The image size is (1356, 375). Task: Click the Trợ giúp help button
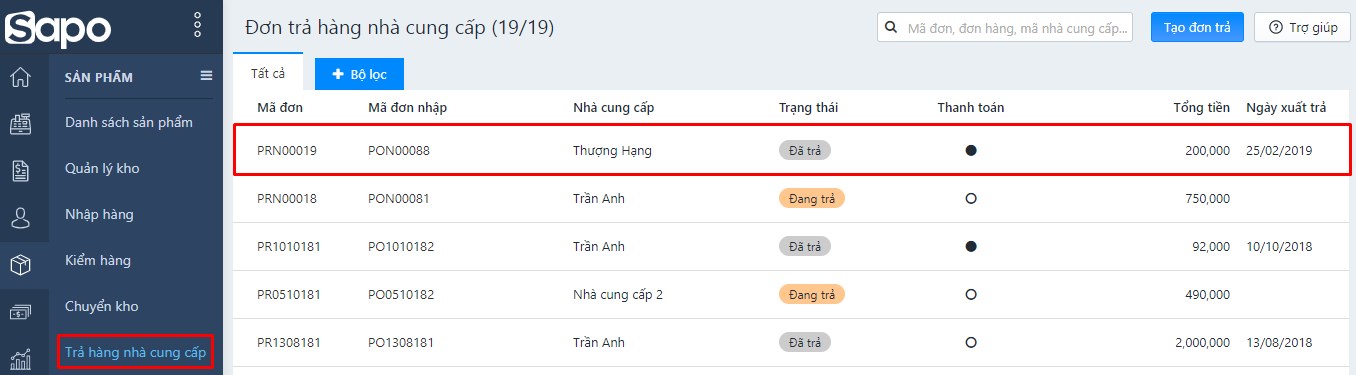click(1302, 27)
